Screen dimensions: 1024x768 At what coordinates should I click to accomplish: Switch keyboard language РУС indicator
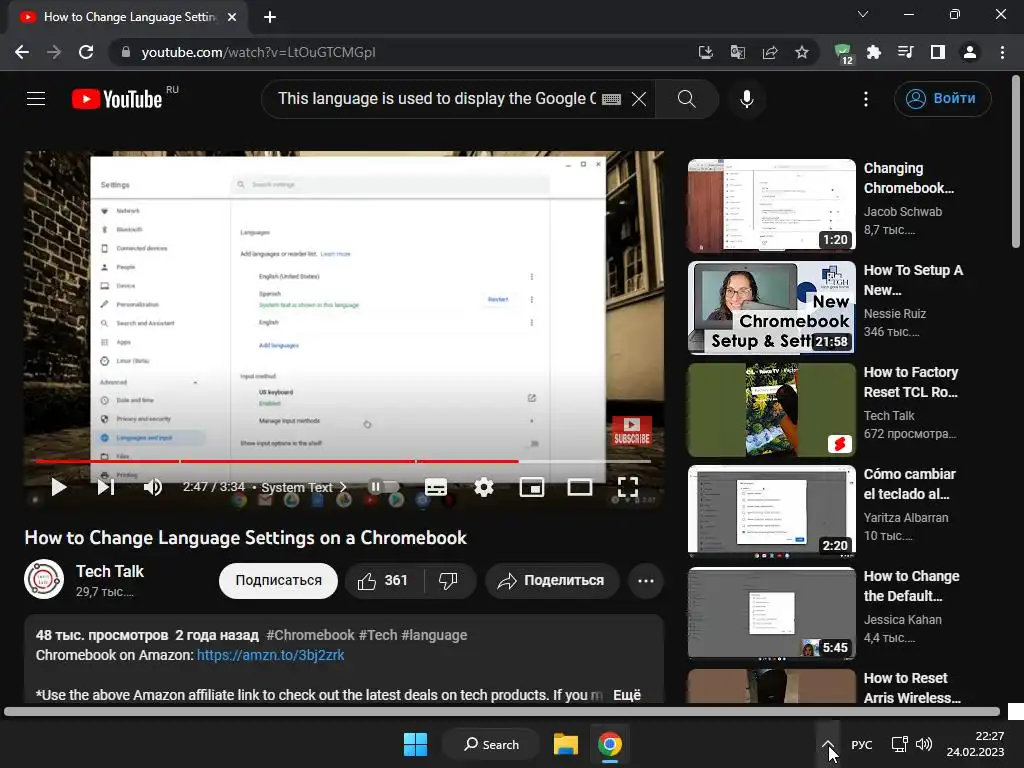[x=862, y=744]
